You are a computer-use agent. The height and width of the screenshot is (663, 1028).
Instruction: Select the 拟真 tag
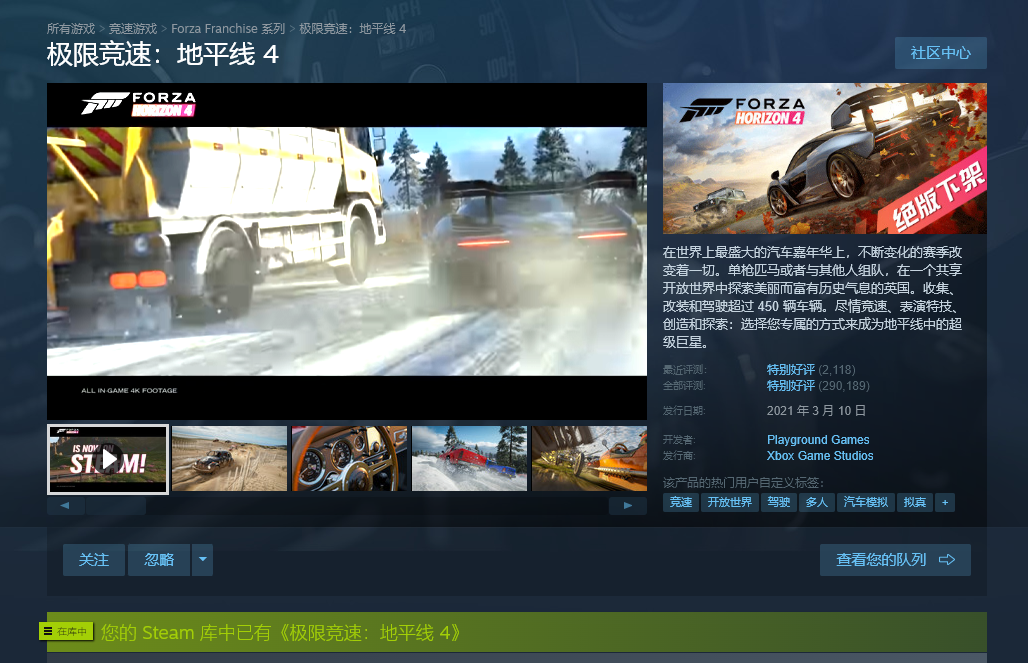tap(915, 502)
